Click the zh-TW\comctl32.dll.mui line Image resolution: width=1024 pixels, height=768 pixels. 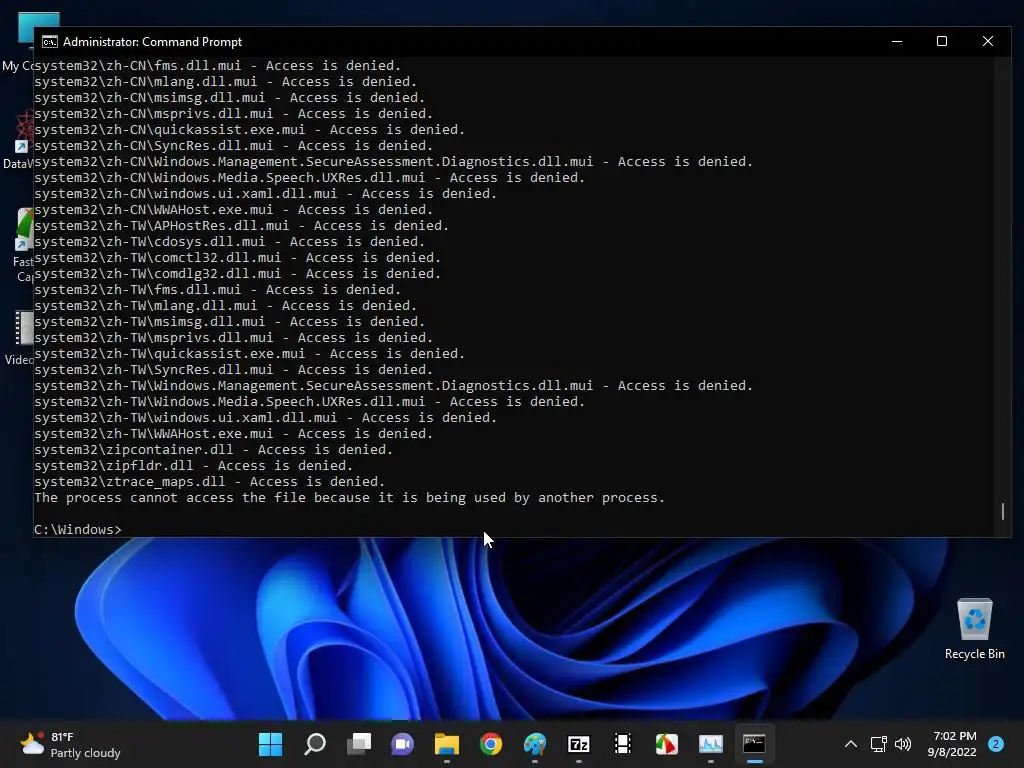238,257
